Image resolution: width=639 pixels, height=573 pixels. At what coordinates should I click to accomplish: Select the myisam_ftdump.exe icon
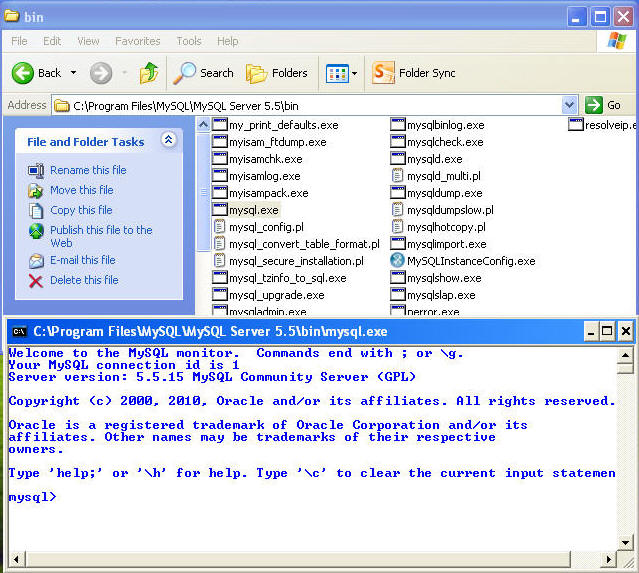click(220, 141)
